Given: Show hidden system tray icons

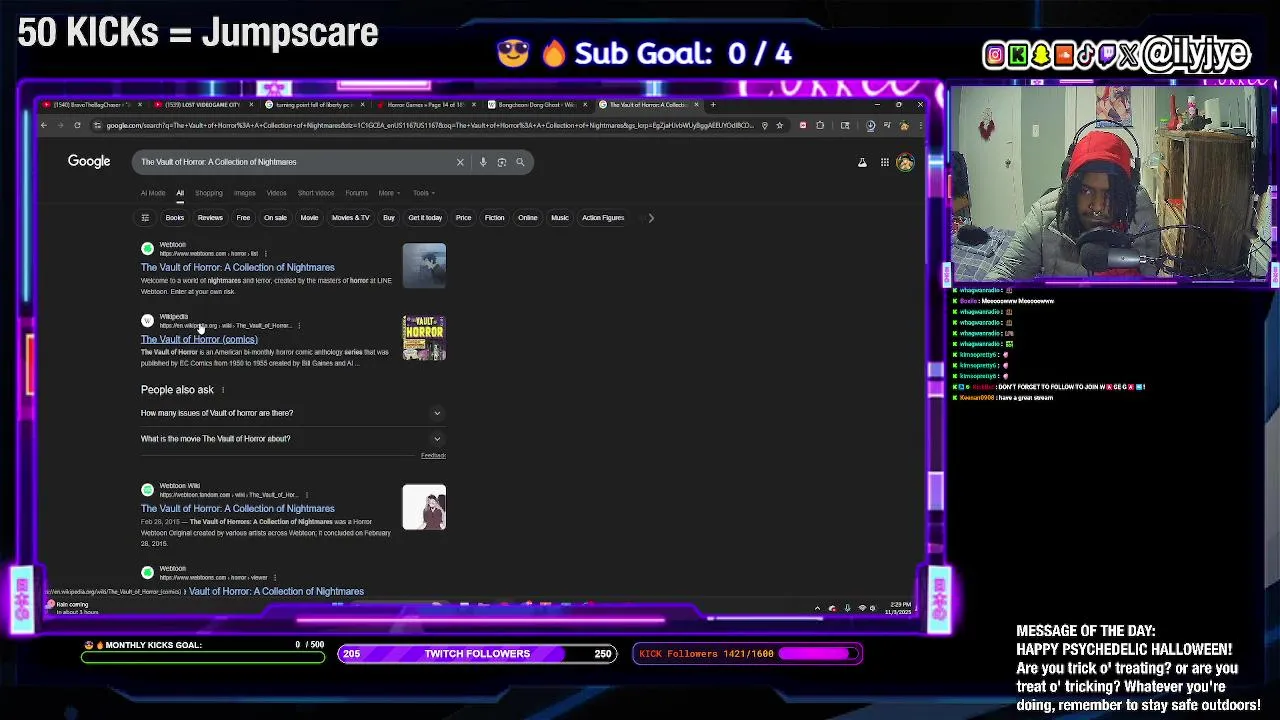Looking at the screenshot, I should click(x=817, y=608).
